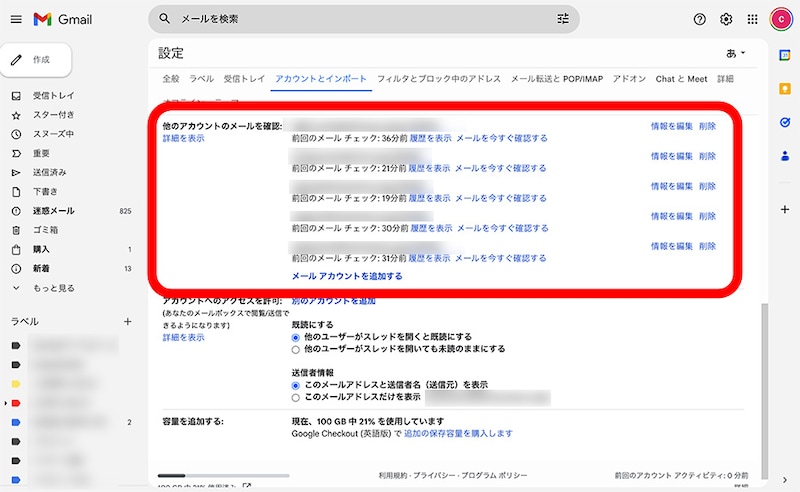800x492 pixels.
Task: Click 削除 for 21分前 account
Action: pyautogui.click(x=707, y=156)
